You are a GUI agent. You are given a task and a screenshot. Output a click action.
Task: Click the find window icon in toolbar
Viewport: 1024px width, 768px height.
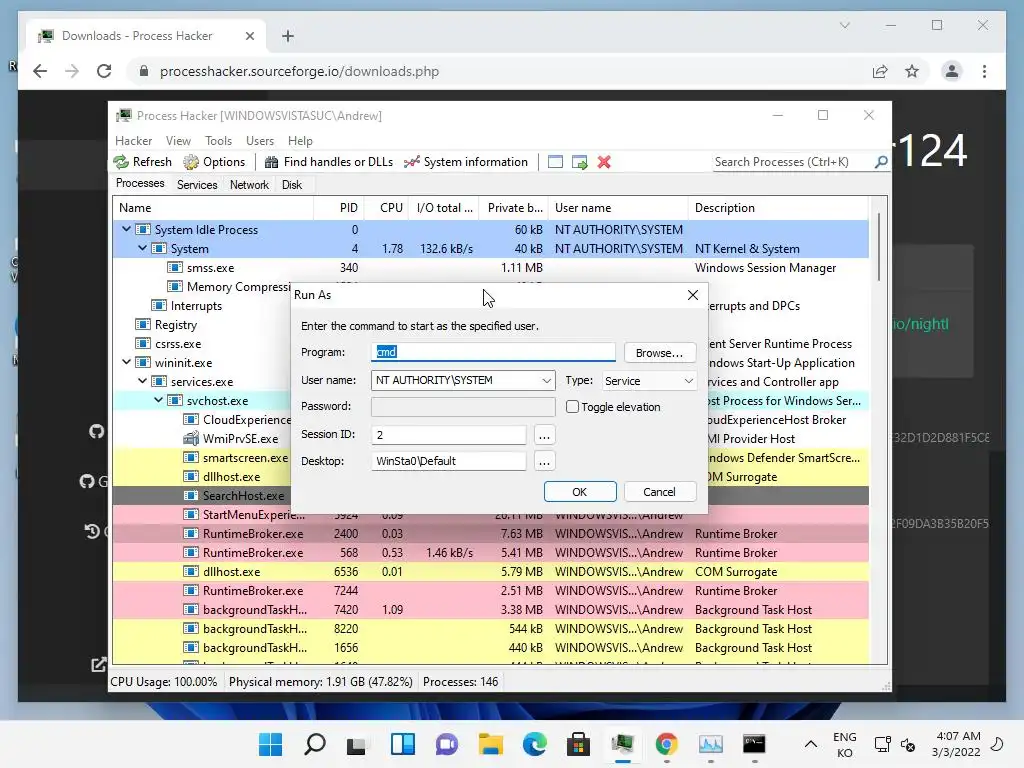click(x=555, y=162)
